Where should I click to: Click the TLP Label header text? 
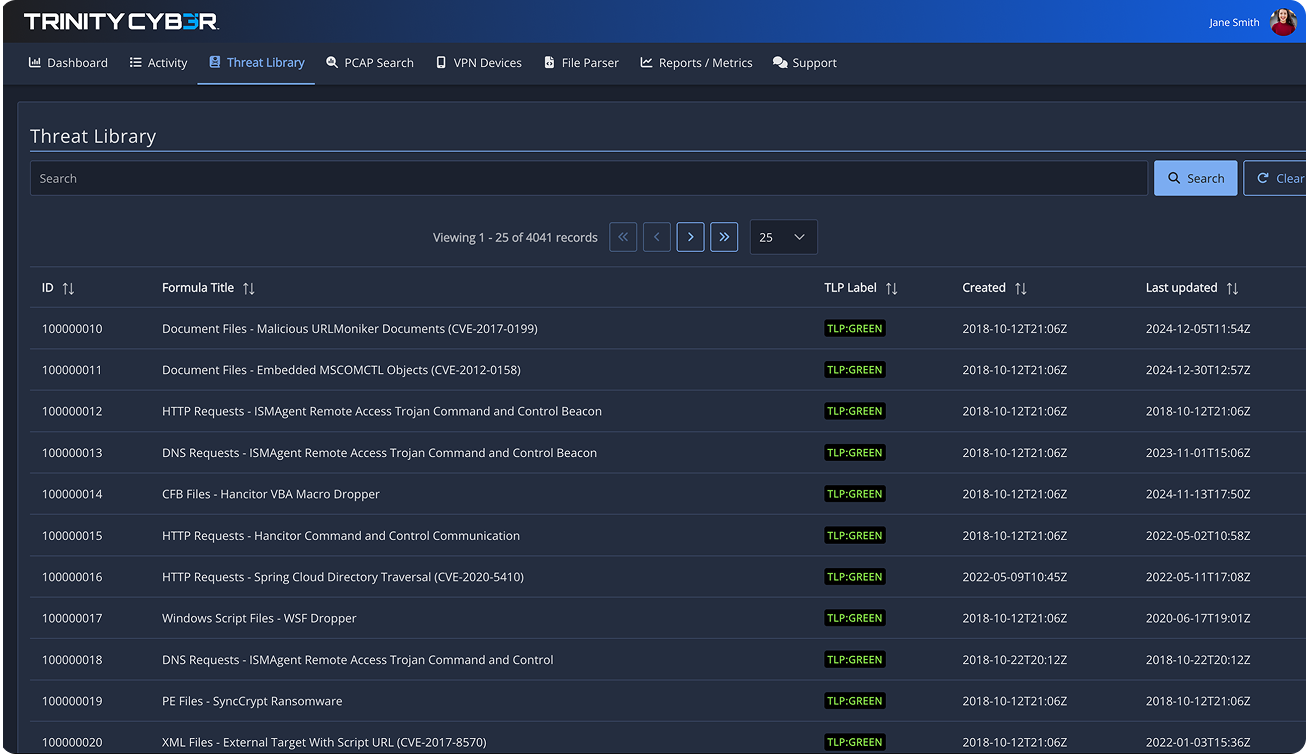(850, 288)
